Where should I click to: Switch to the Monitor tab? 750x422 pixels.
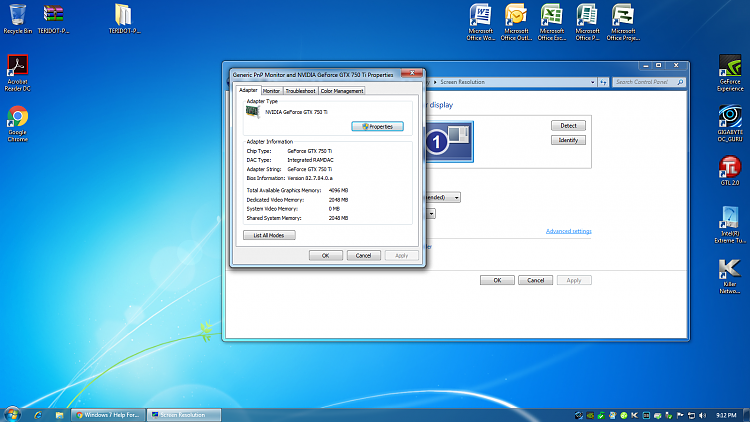click(x=271, y=90)
